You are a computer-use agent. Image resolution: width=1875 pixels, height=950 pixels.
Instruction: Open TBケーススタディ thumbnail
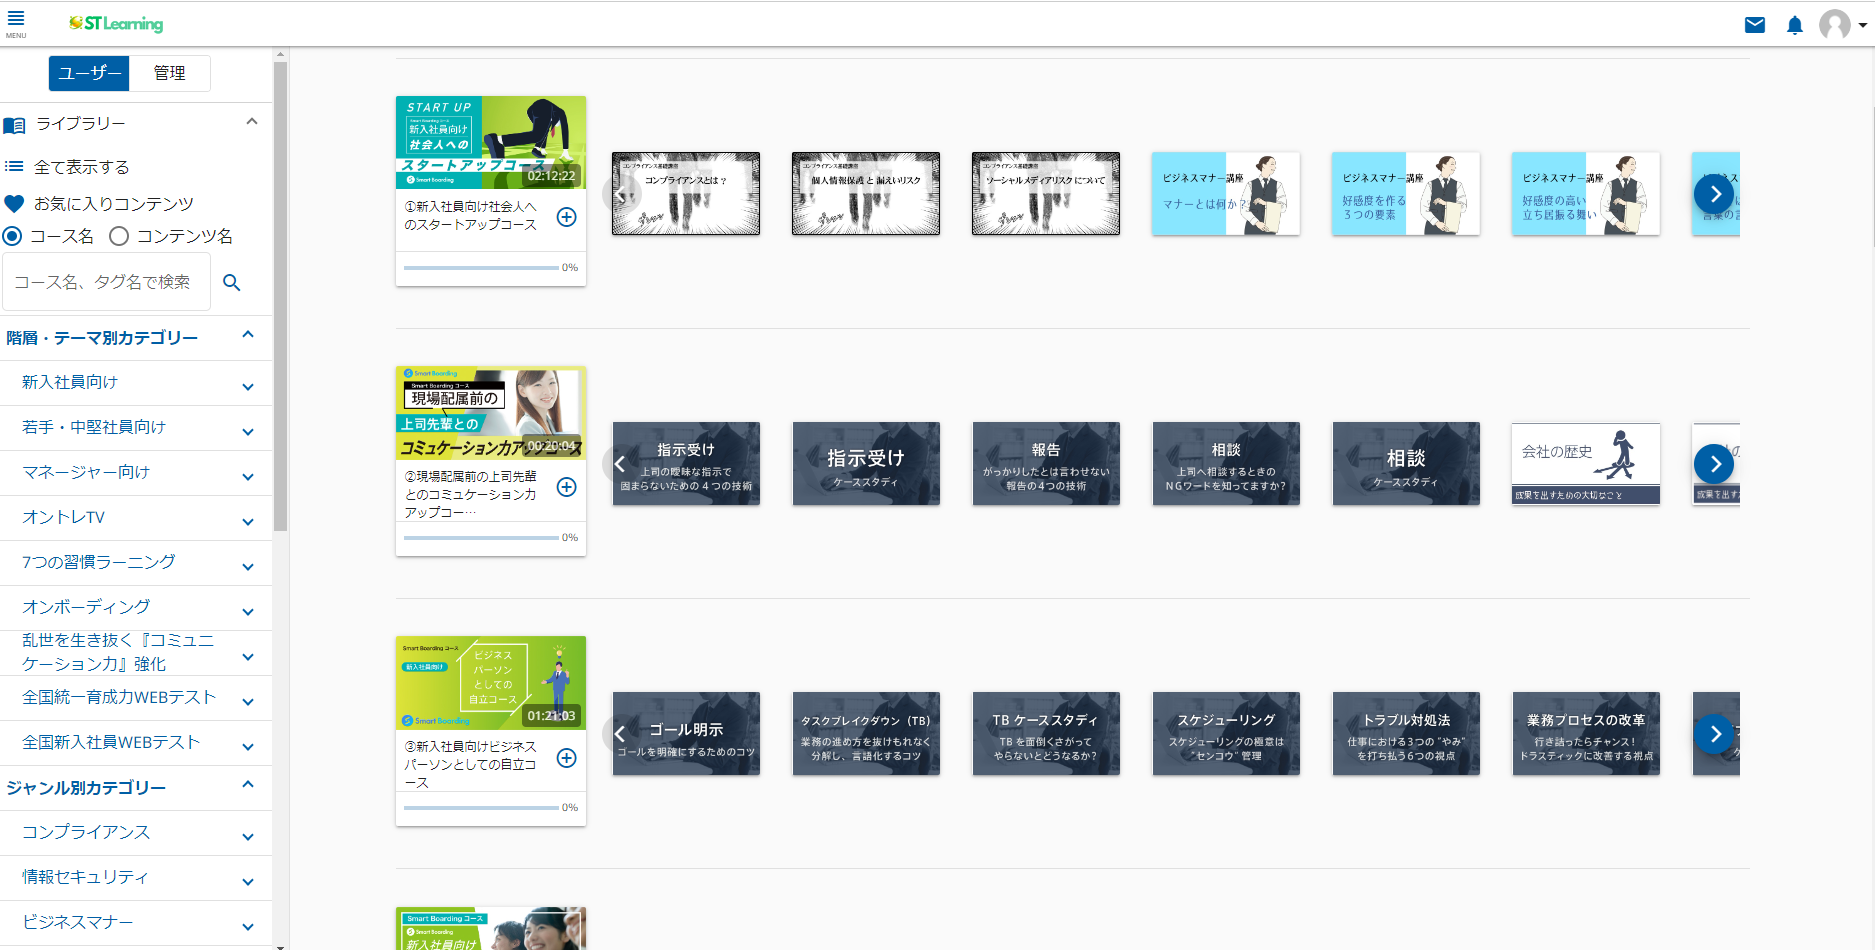point(1046,734)
